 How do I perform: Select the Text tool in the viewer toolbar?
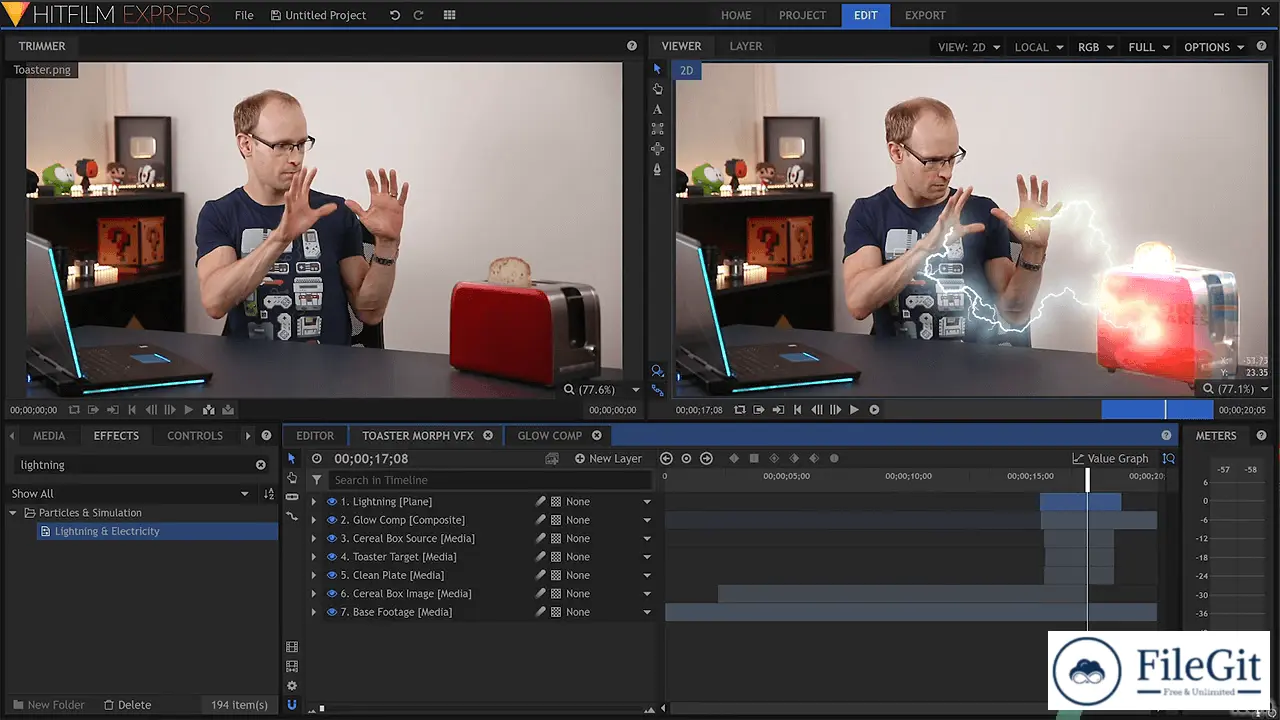[x=657, y=109]
